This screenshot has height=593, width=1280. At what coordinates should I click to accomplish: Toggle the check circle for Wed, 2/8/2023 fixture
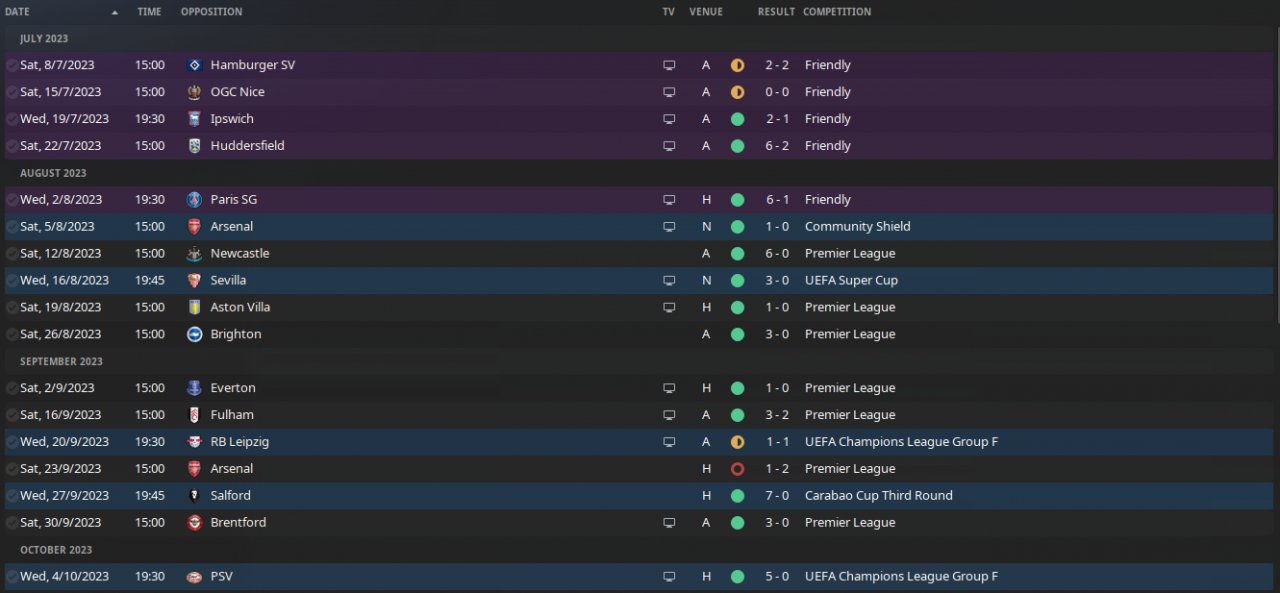point(12,200)
